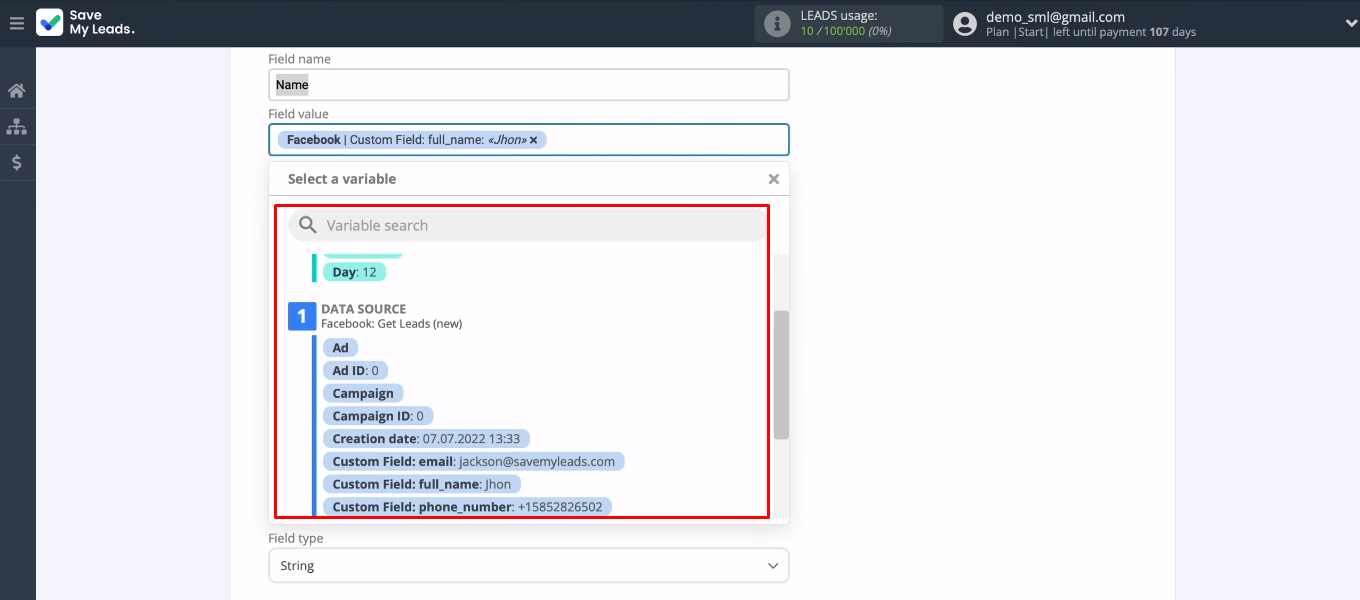Click the Plan Start payment info text

pos(1091,32)
